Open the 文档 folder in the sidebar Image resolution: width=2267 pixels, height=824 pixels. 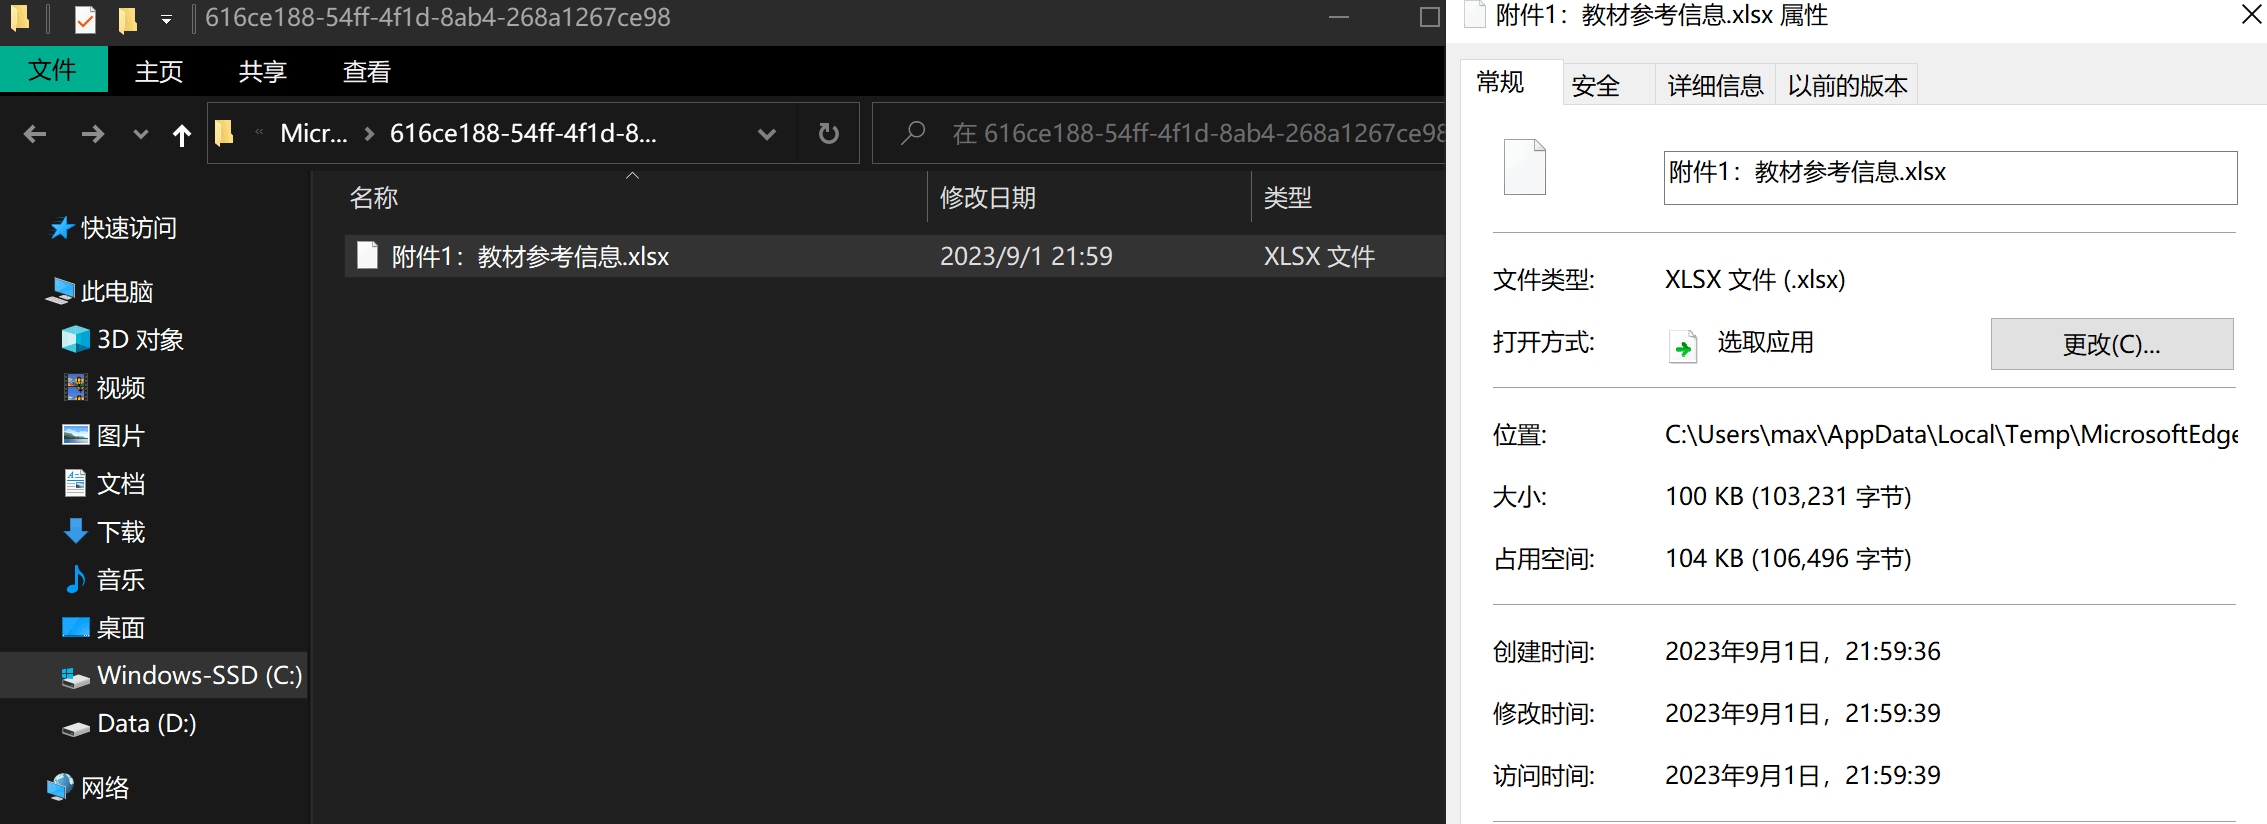pos(104,484)
